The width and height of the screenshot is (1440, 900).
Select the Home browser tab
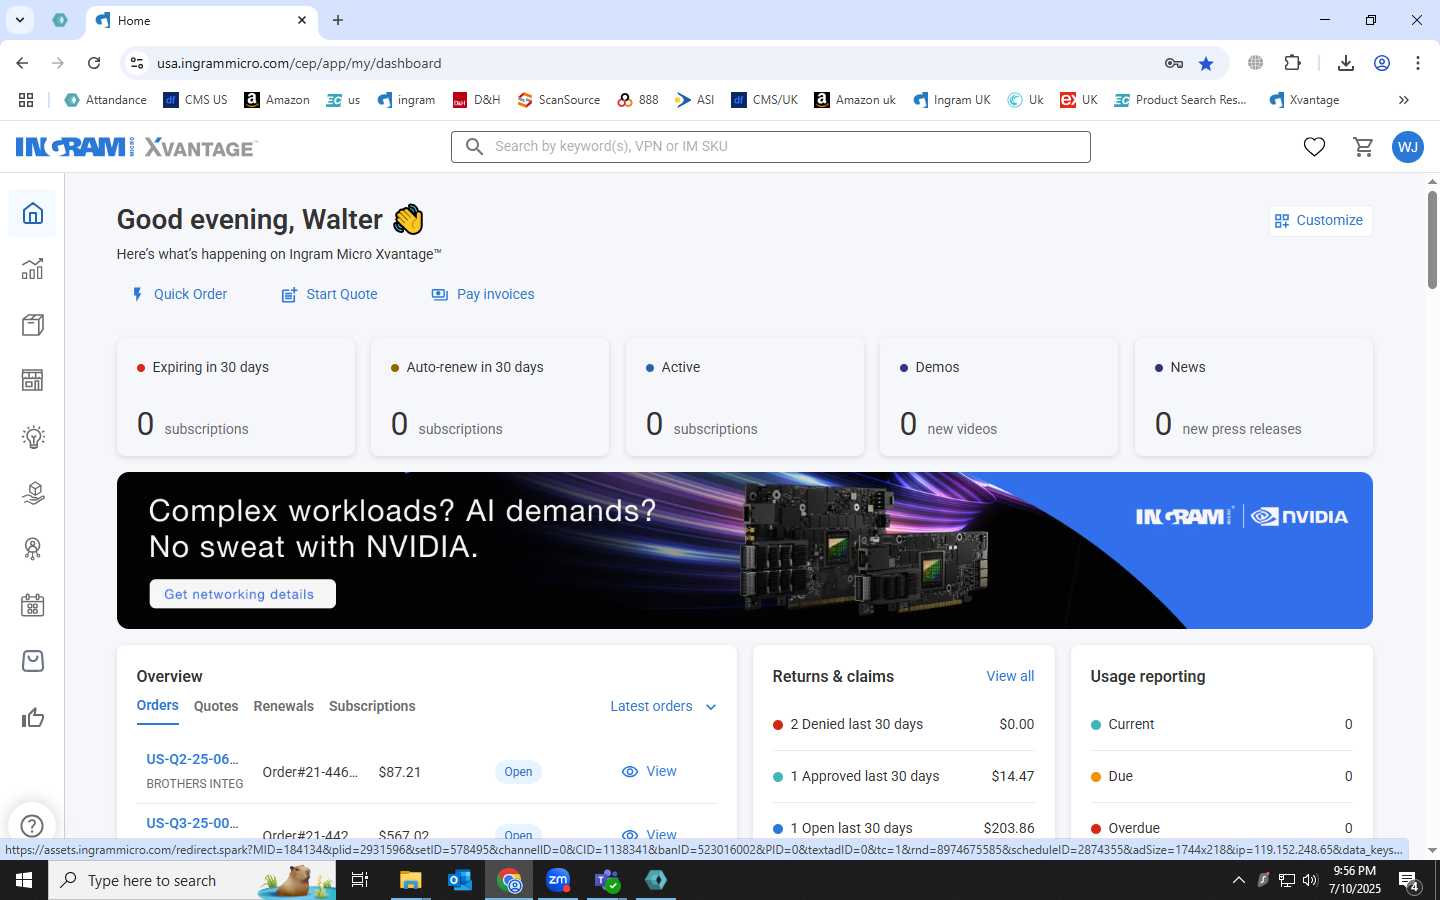[203, 20]
